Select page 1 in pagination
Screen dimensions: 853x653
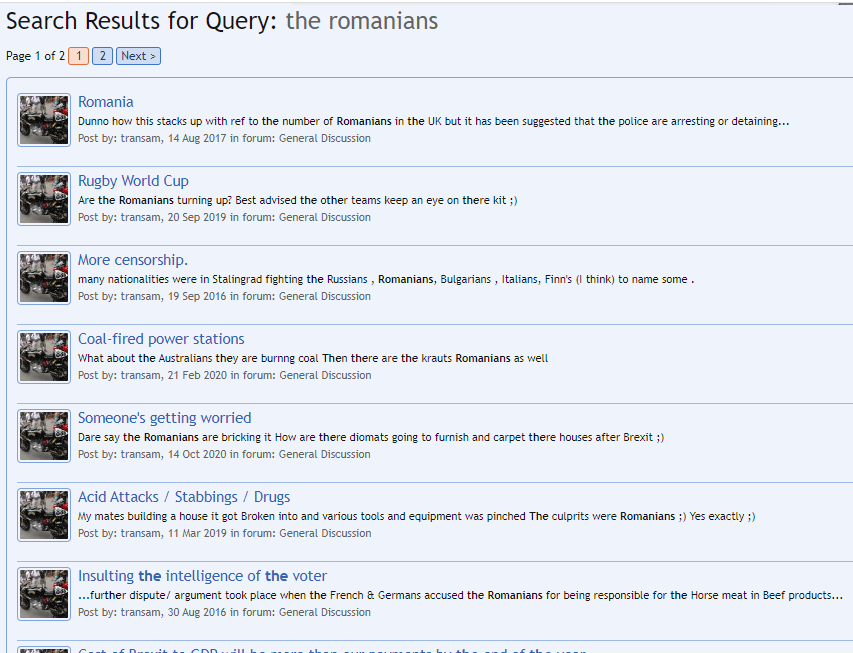coord(78,56)
